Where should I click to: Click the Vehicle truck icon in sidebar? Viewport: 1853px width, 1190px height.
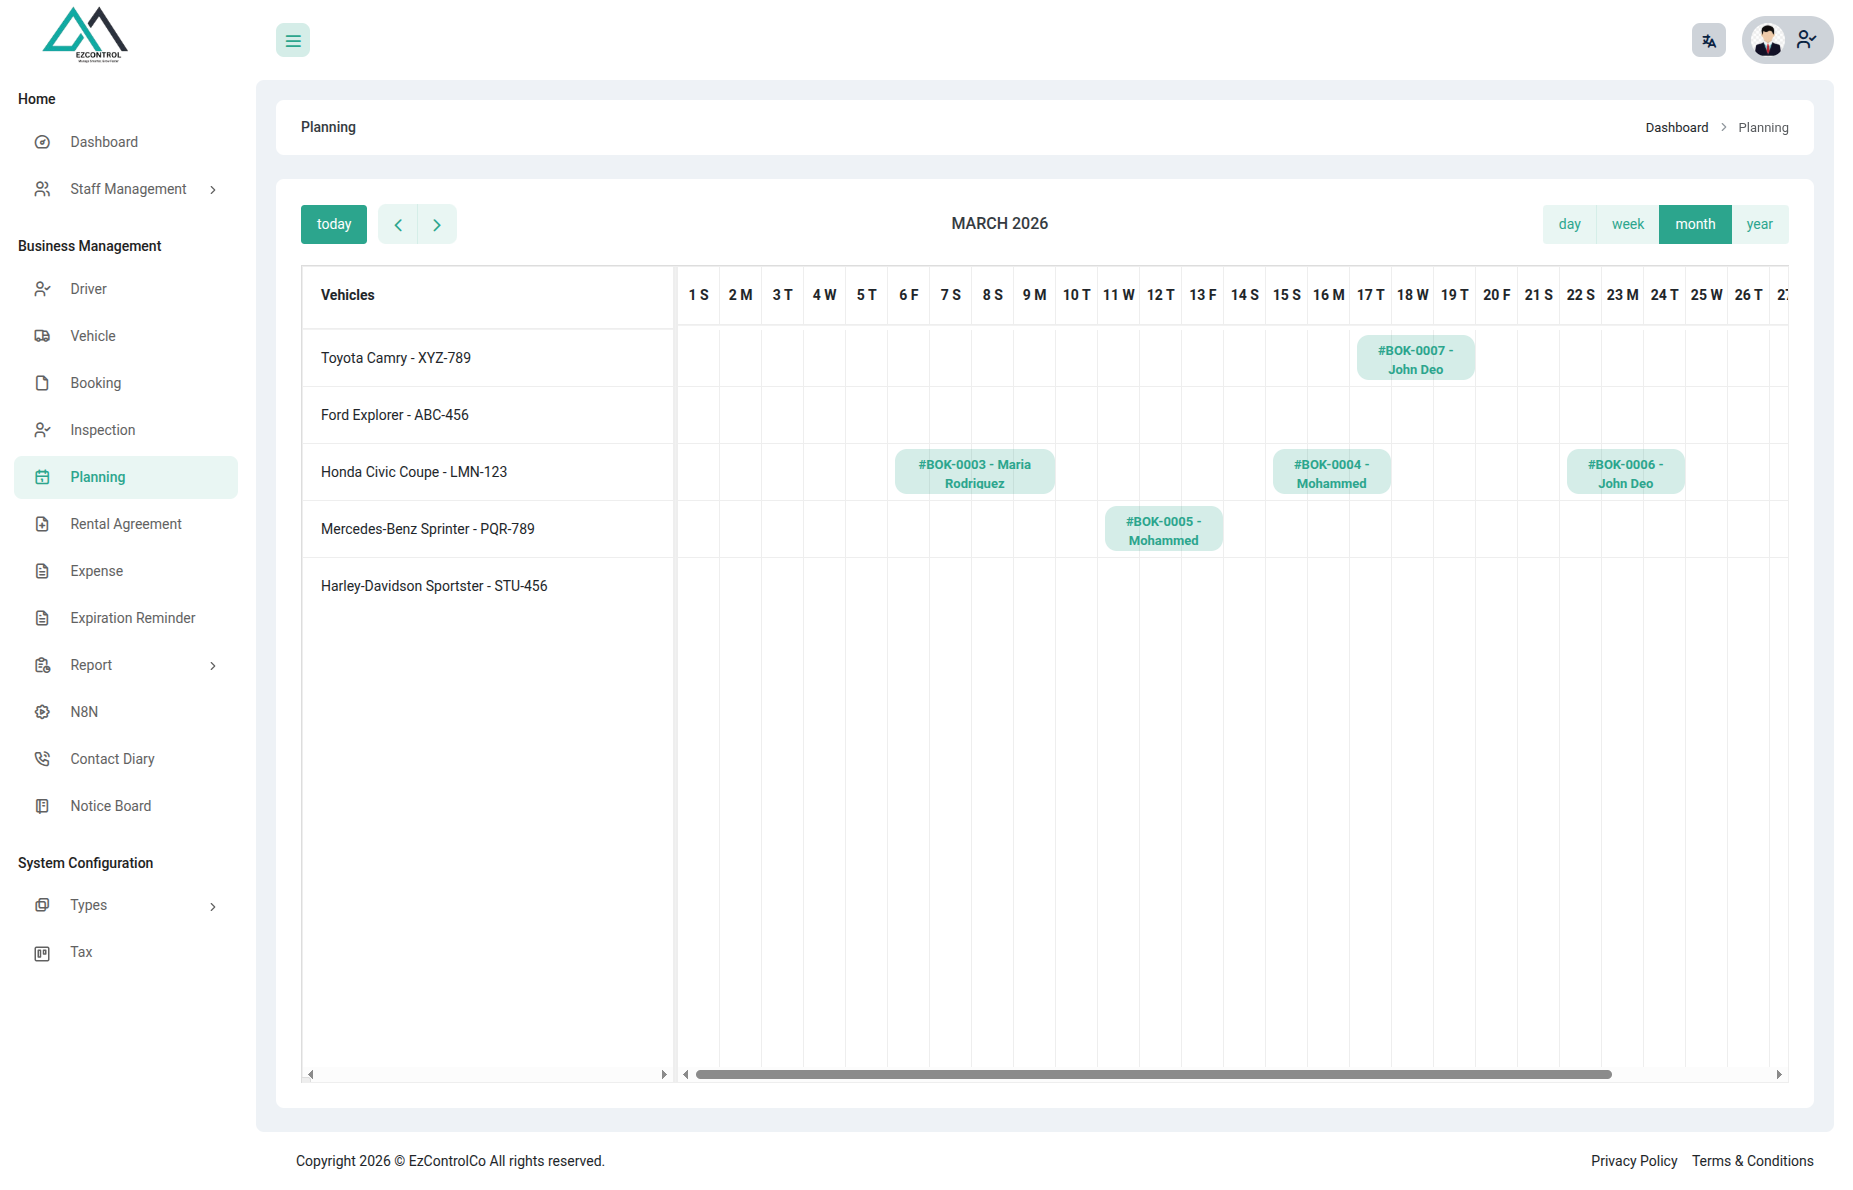(x=42, y=336)
